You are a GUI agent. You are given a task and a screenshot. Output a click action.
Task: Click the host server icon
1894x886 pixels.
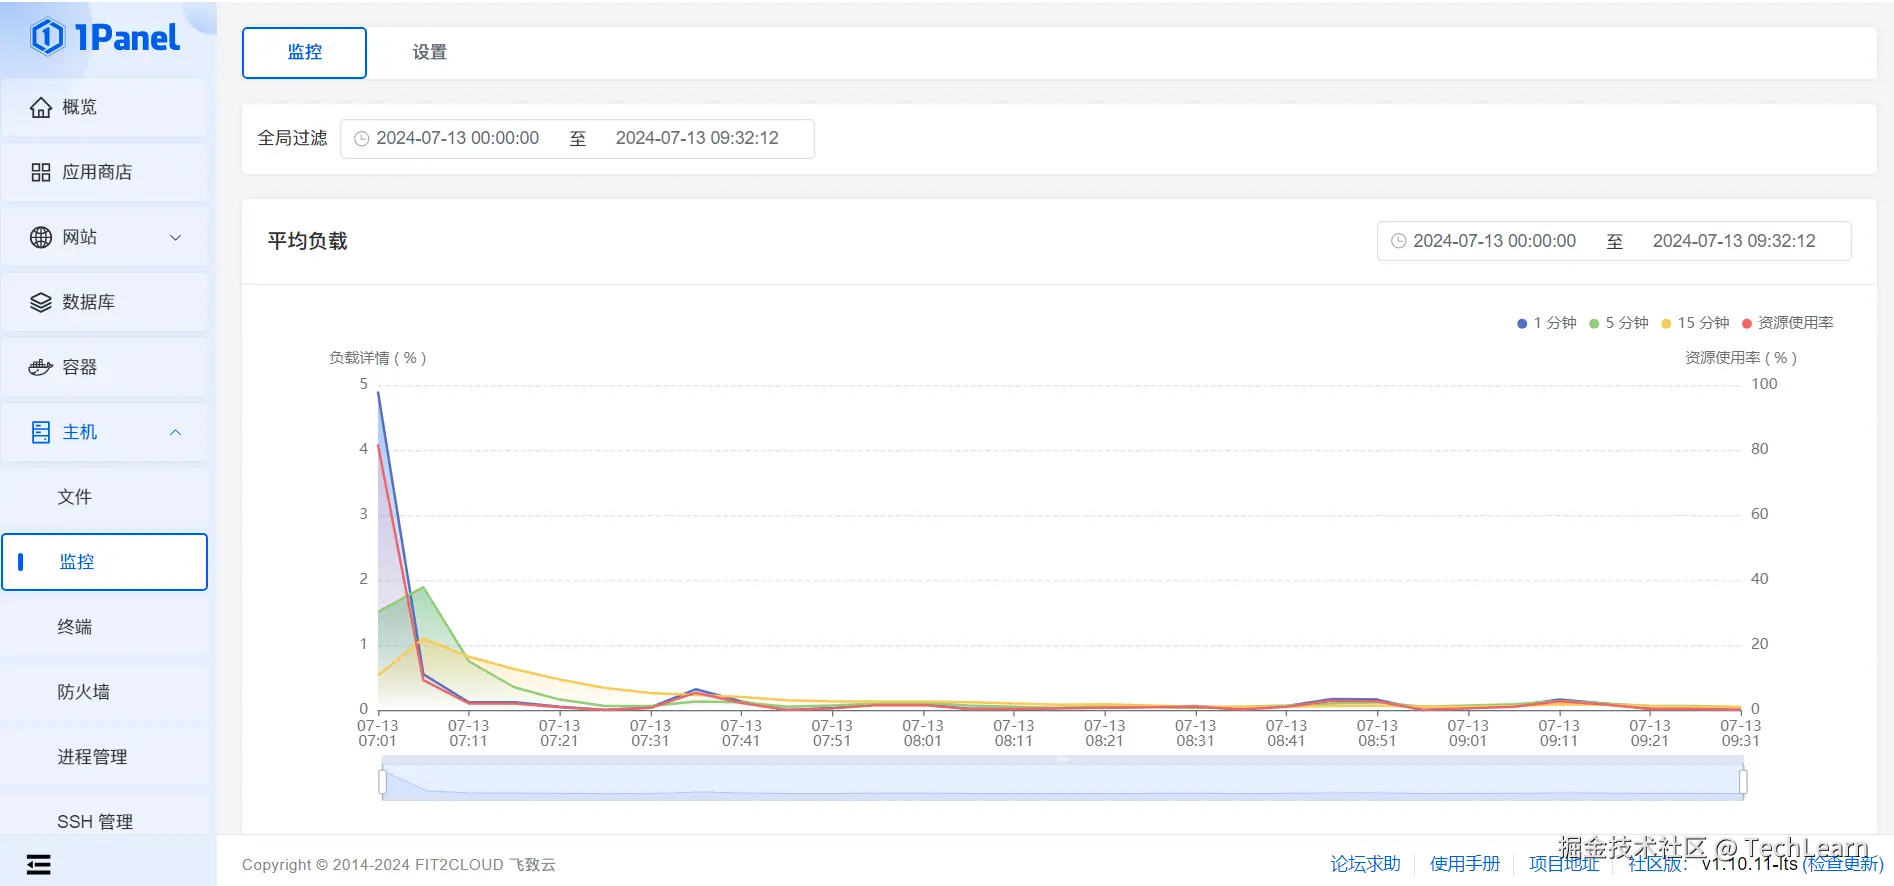40,432
